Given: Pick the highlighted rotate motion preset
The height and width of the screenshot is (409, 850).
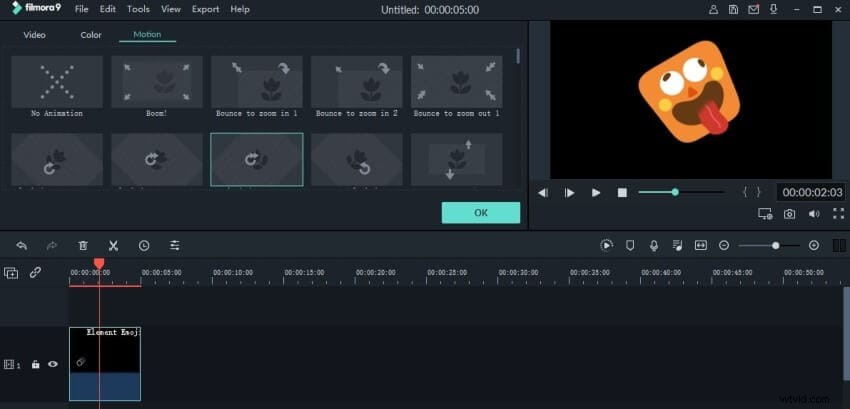Looking at the screenshot, I should pos(256,159).
